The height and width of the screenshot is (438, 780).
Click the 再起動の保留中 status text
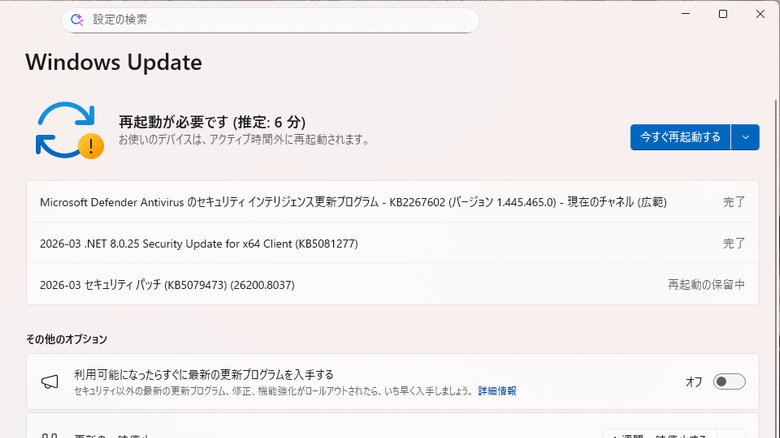click(x=706, y=285)
